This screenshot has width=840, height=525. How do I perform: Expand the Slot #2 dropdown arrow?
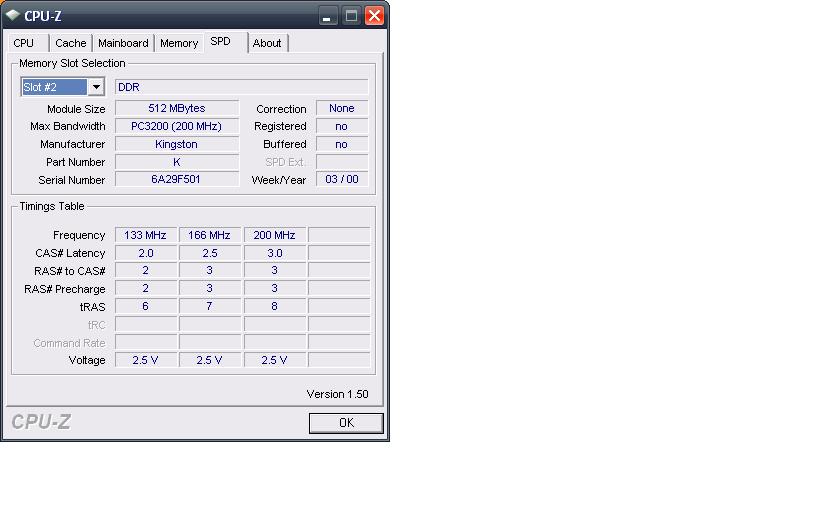pyautogui.click(x=96, y=87)
